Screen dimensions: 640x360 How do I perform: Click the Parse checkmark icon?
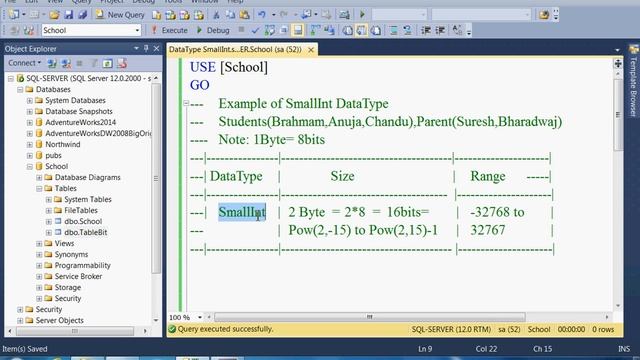256,30
